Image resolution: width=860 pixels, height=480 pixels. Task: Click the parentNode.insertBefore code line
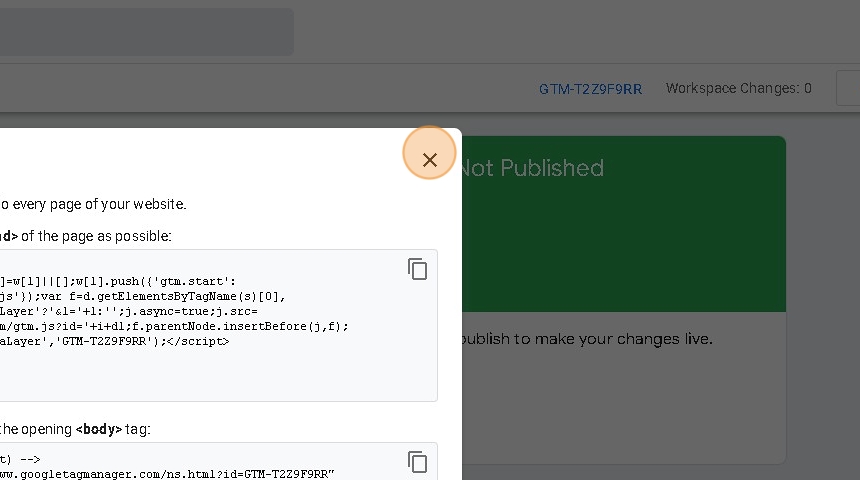[x=174, y=326]
